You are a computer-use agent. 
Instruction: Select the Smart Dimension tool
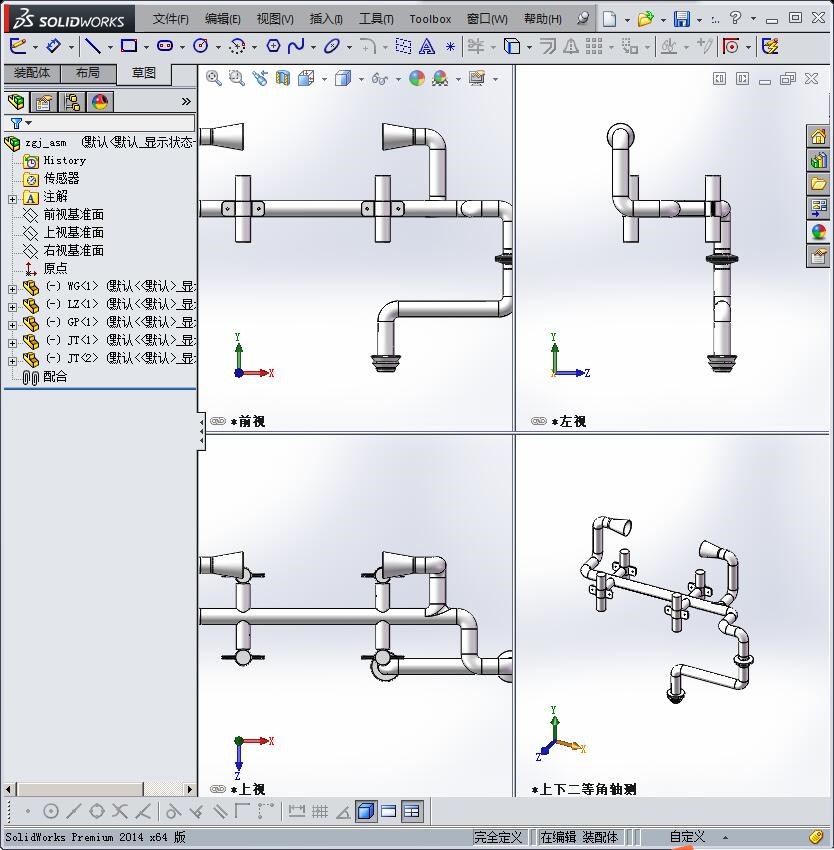pos(53,47)
